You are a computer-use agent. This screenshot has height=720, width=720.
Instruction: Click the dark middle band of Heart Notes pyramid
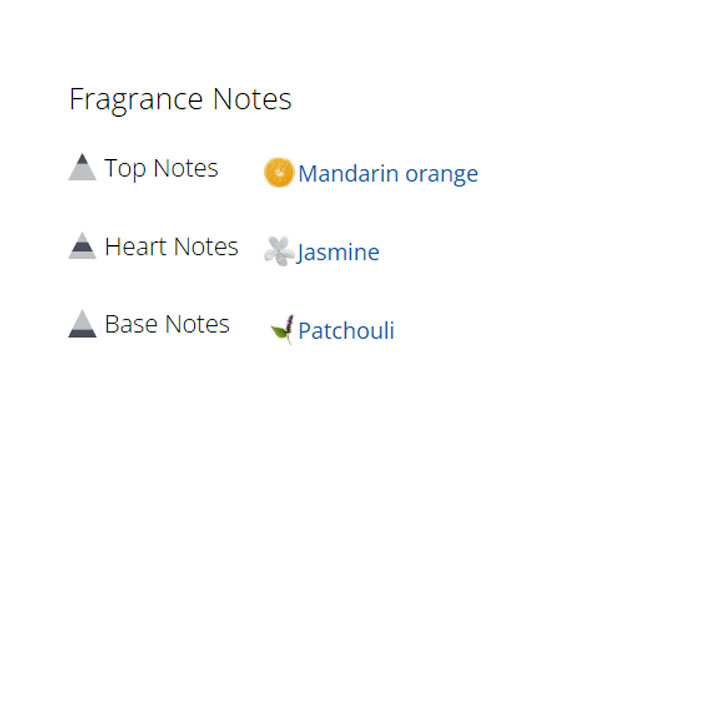click(82, 246)
